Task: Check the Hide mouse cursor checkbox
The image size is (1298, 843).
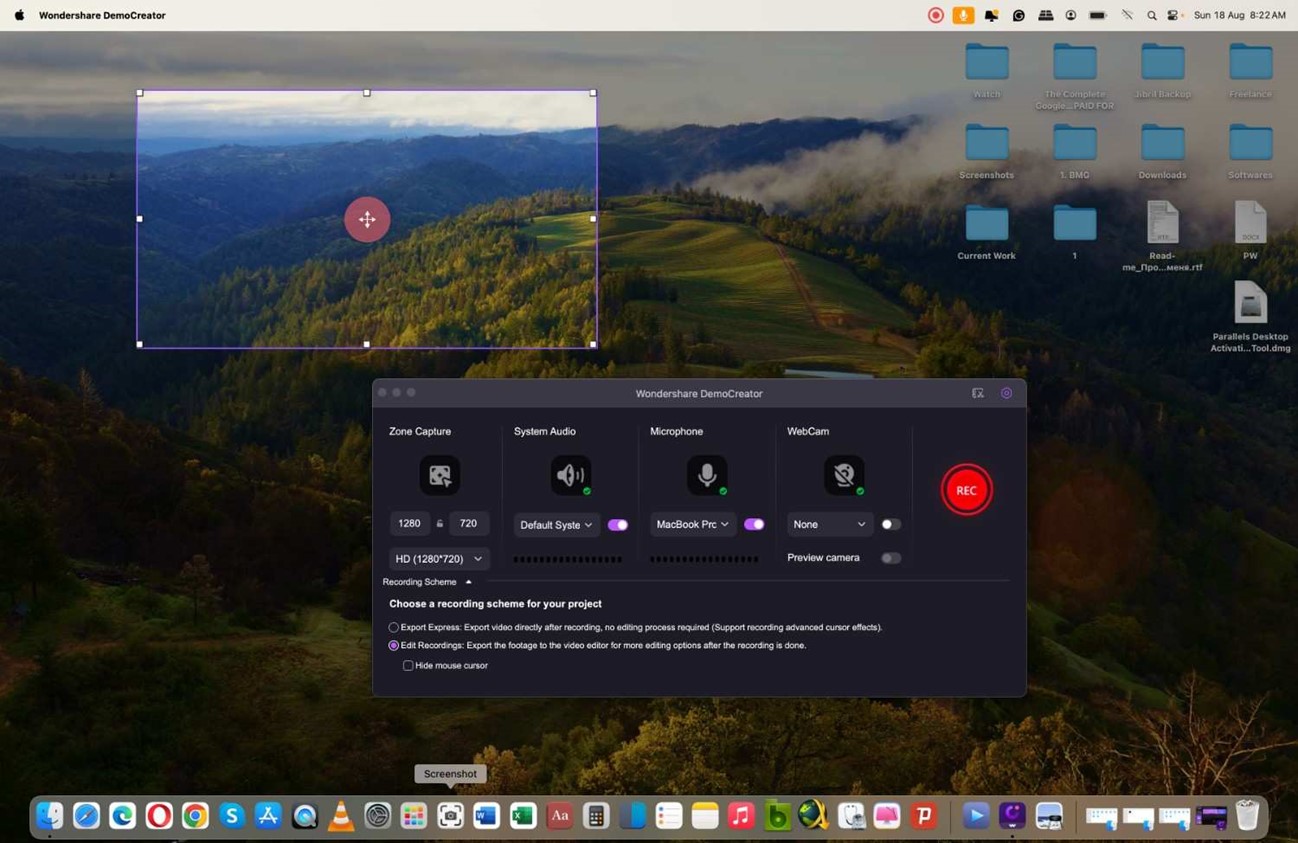Action: point(408,665)
